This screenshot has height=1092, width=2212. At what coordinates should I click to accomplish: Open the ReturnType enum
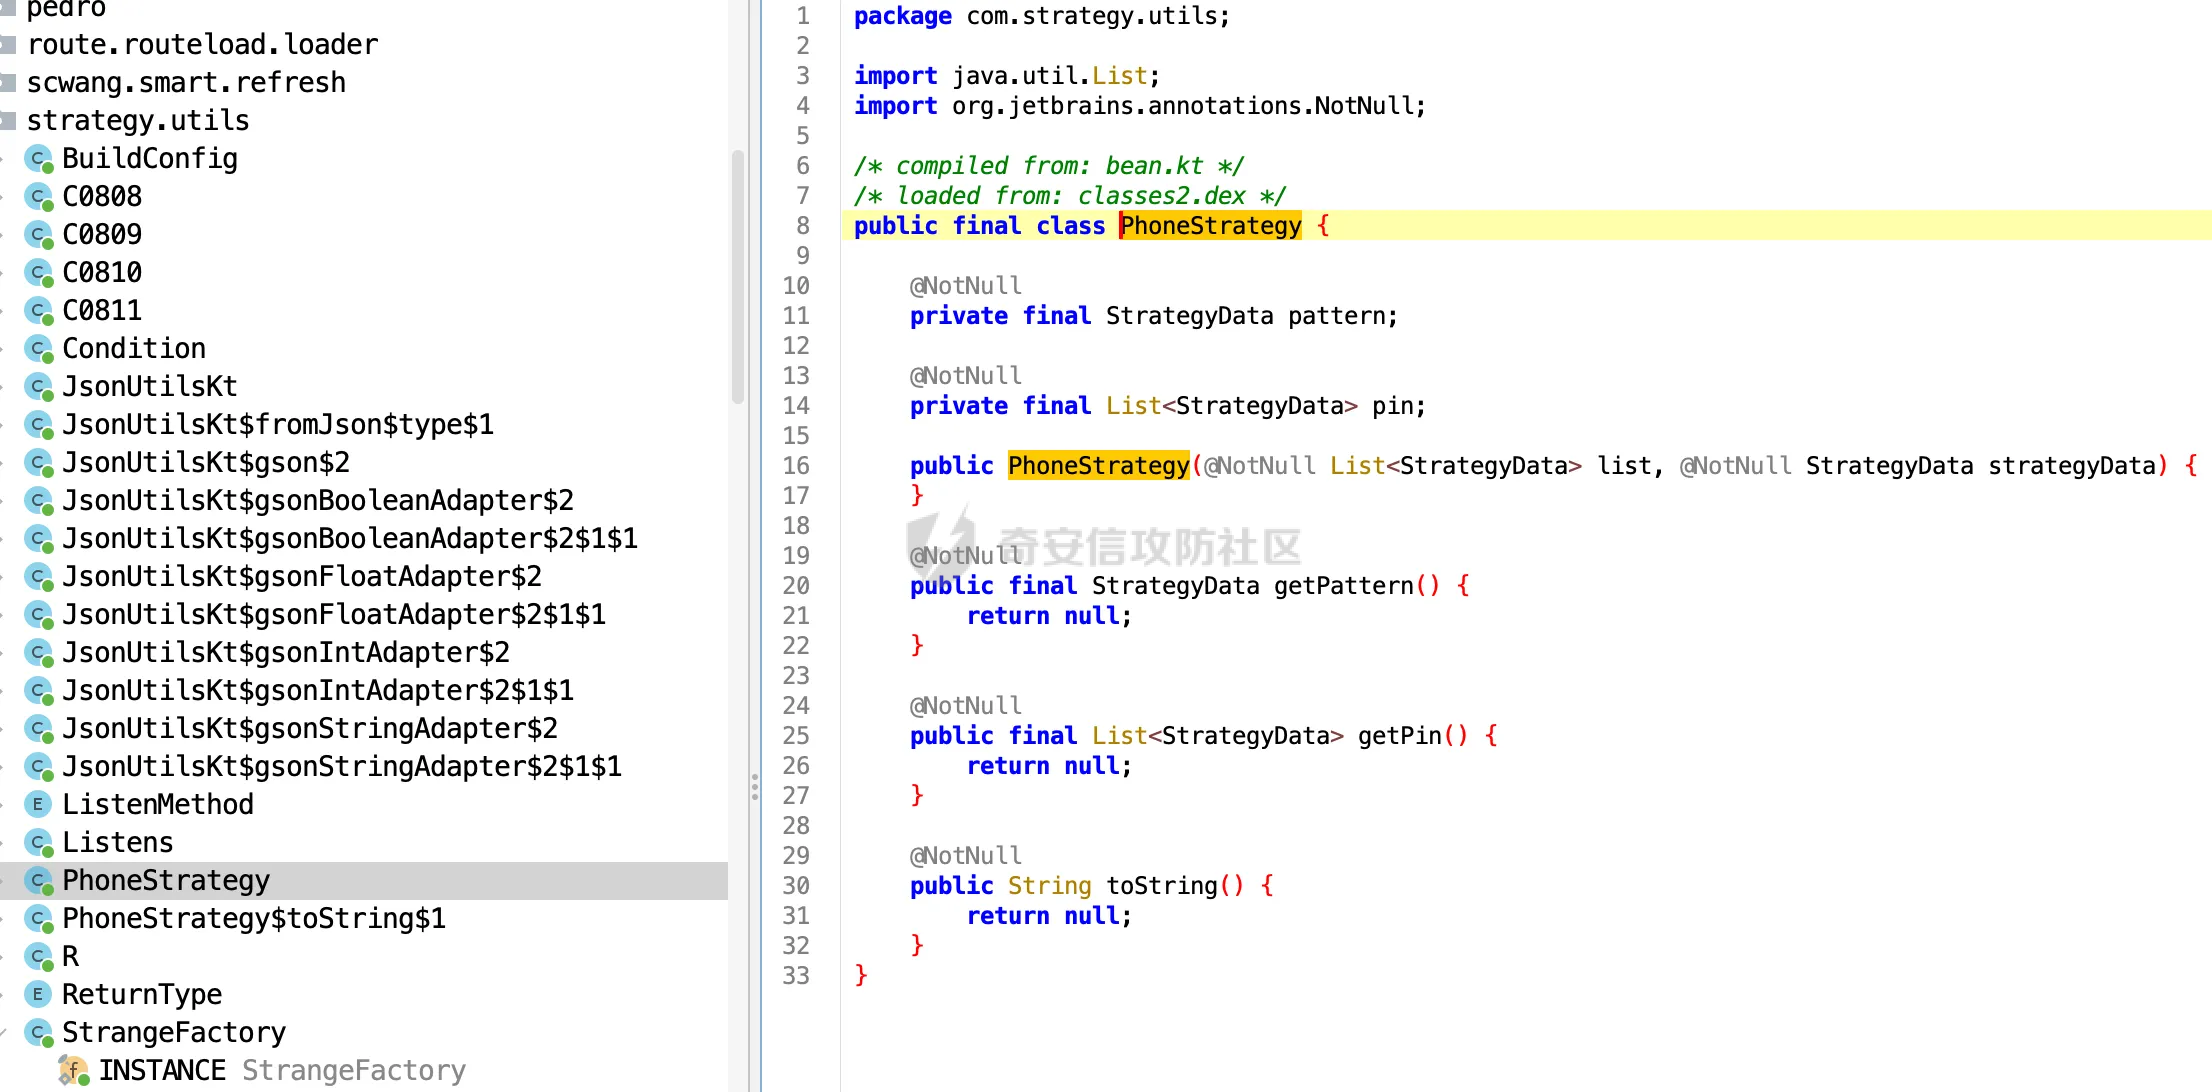pyautogui.click(x=142, y=995)
